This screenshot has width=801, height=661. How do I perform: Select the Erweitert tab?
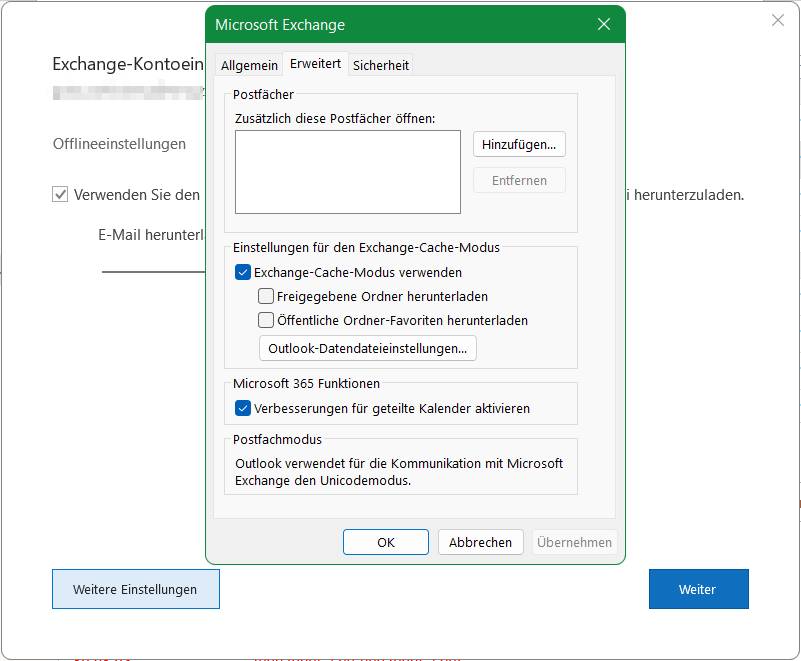pyautogui.click(x=313, y=63)
